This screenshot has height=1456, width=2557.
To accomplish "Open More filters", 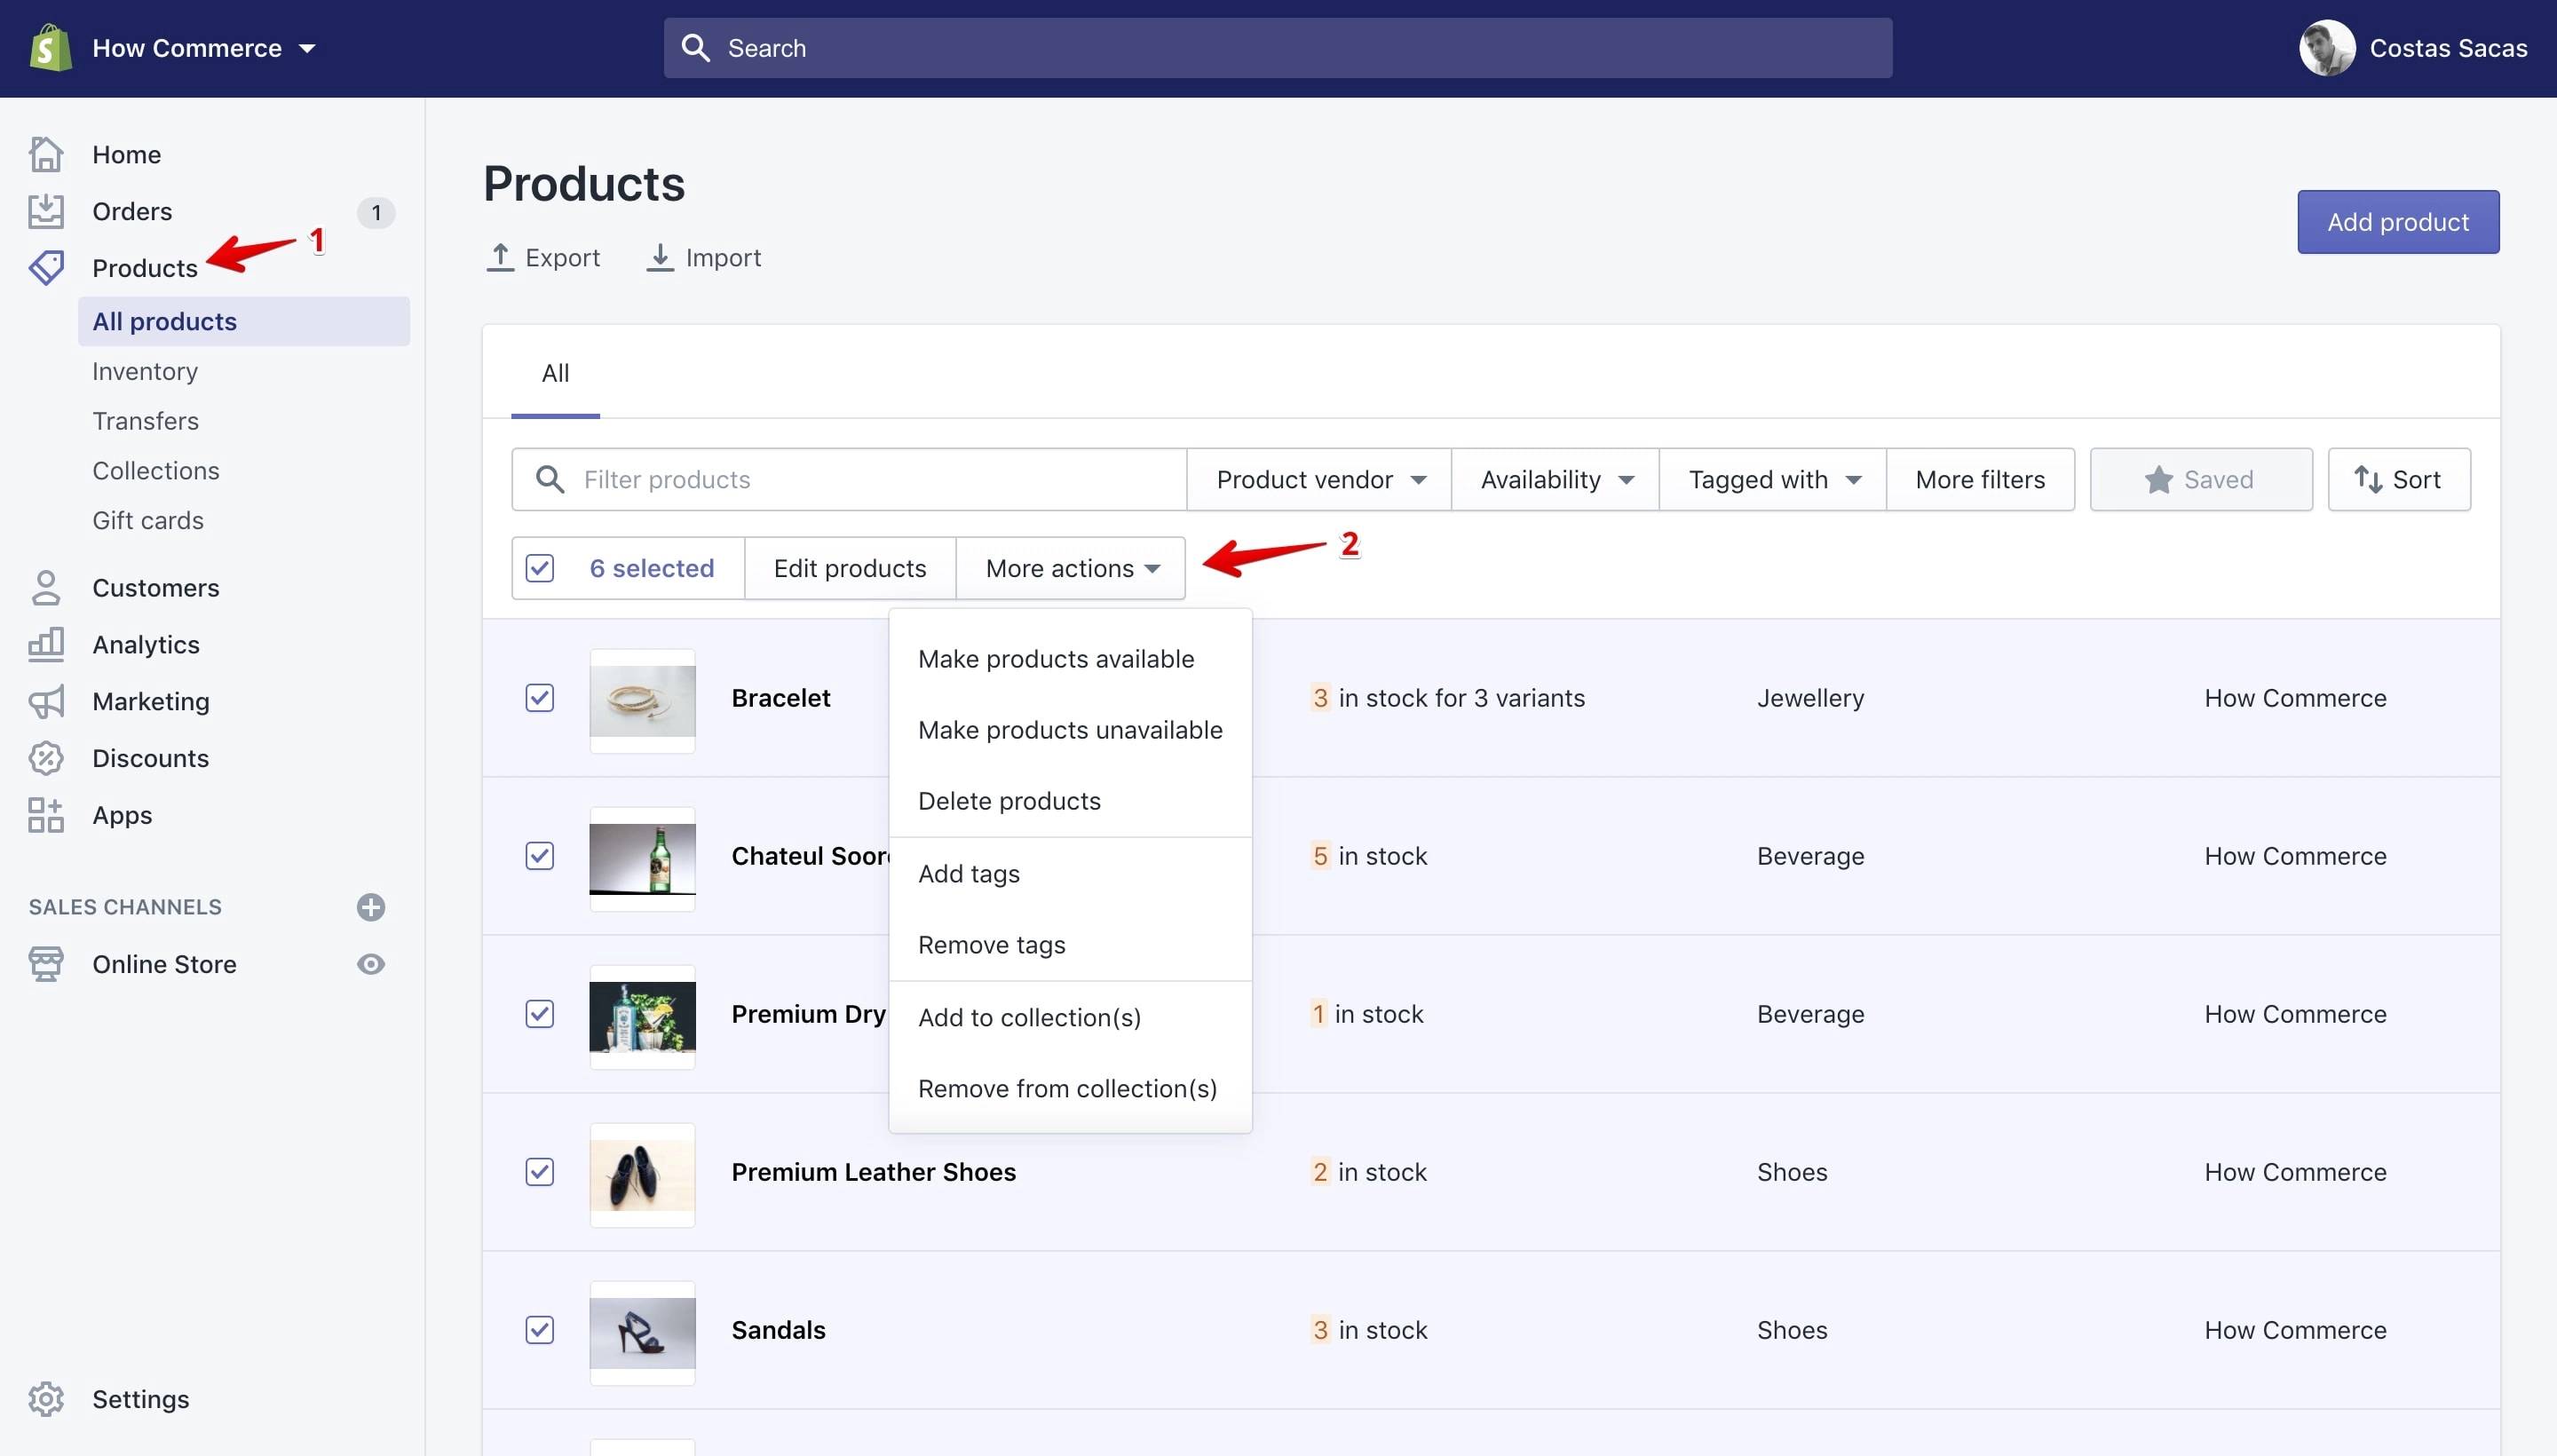I will tap(1980, 480).
